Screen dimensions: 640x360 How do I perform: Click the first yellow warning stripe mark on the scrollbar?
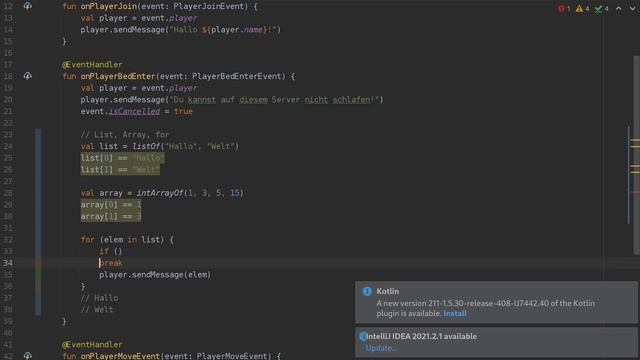point(635,140)
